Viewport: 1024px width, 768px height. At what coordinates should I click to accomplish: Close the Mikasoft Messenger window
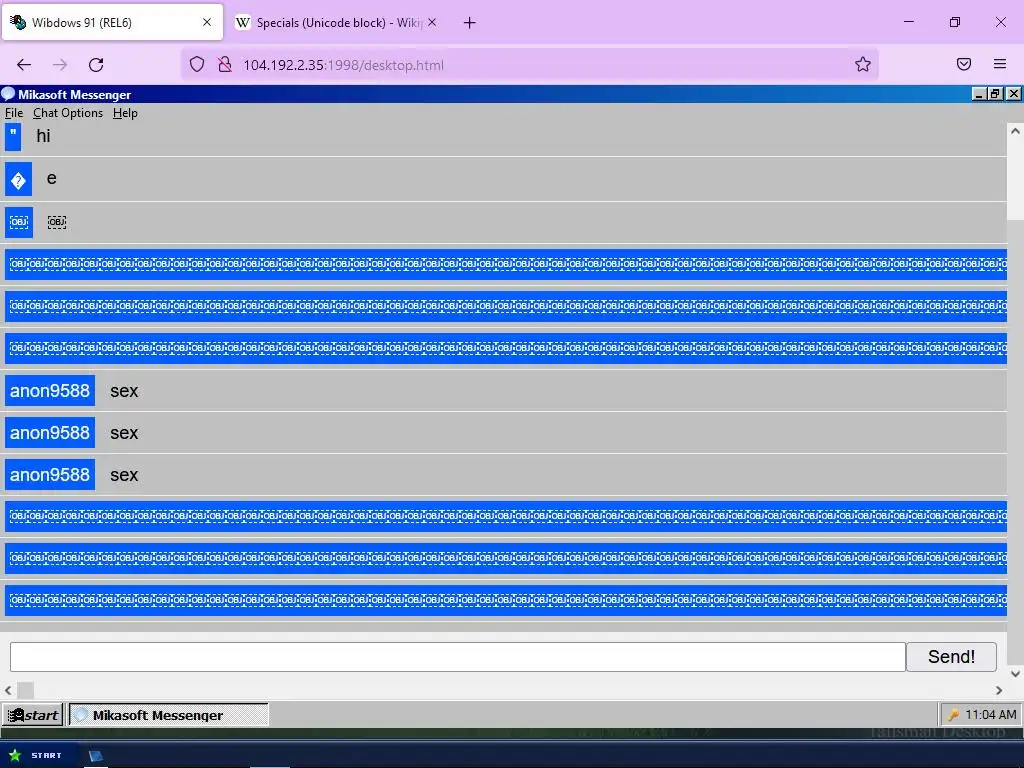click(x=1013, y=94)
